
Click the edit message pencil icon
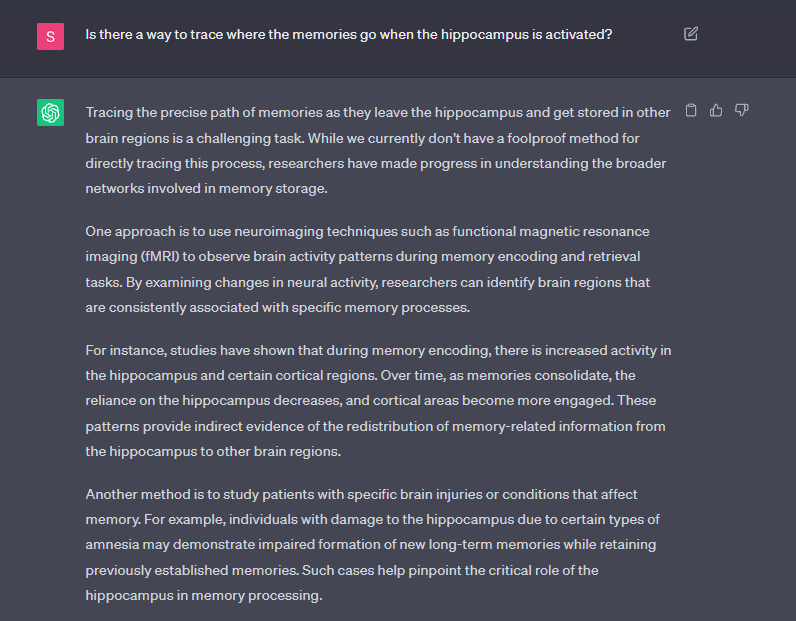click(691, 34)
